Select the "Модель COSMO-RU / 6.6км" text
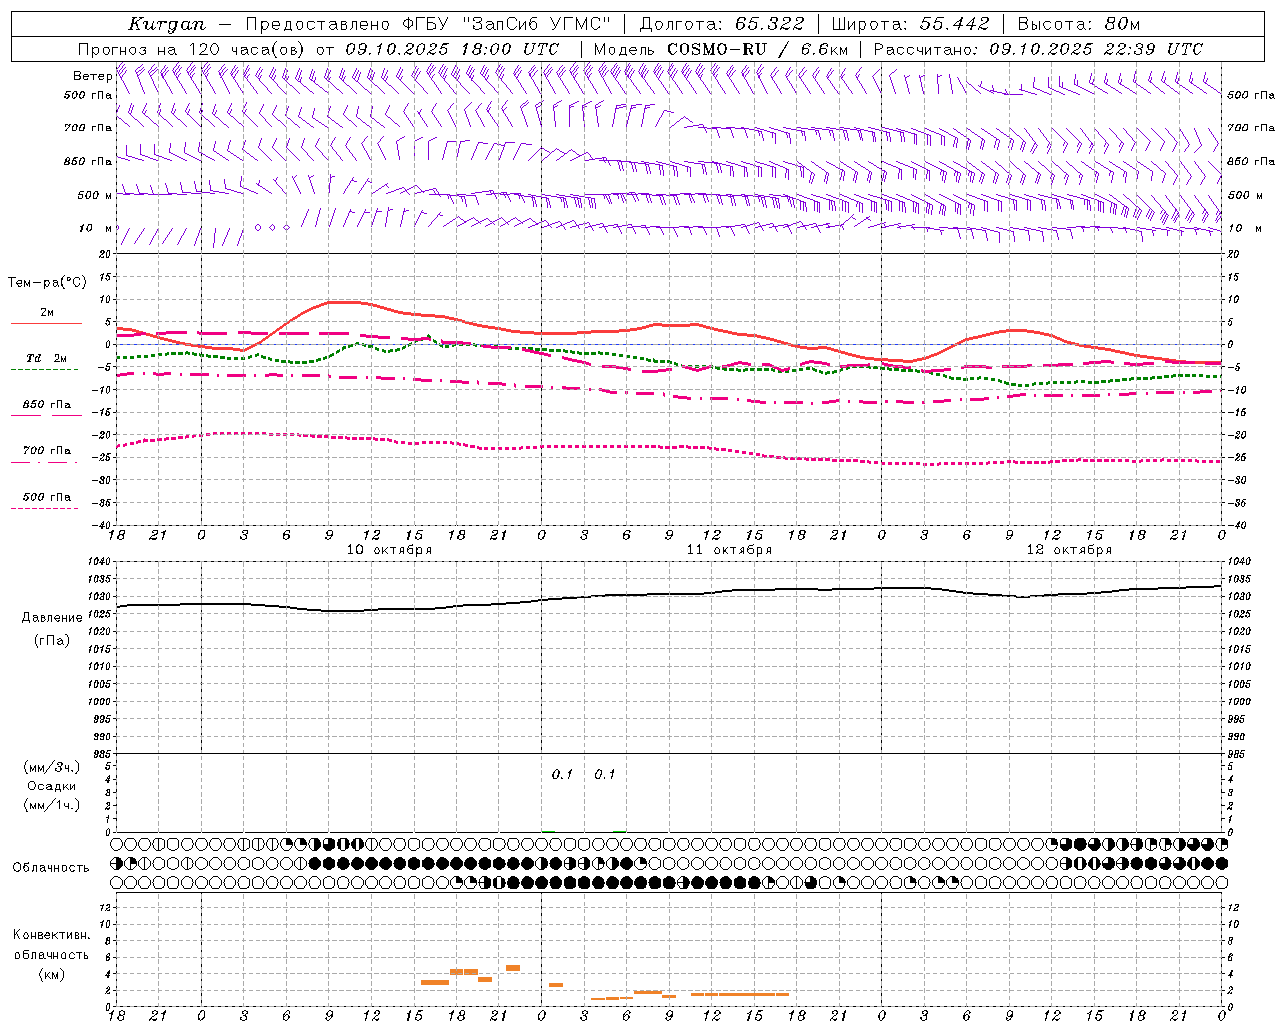The height and width of the screenshot is (1024, 1280). coord(721,49)
